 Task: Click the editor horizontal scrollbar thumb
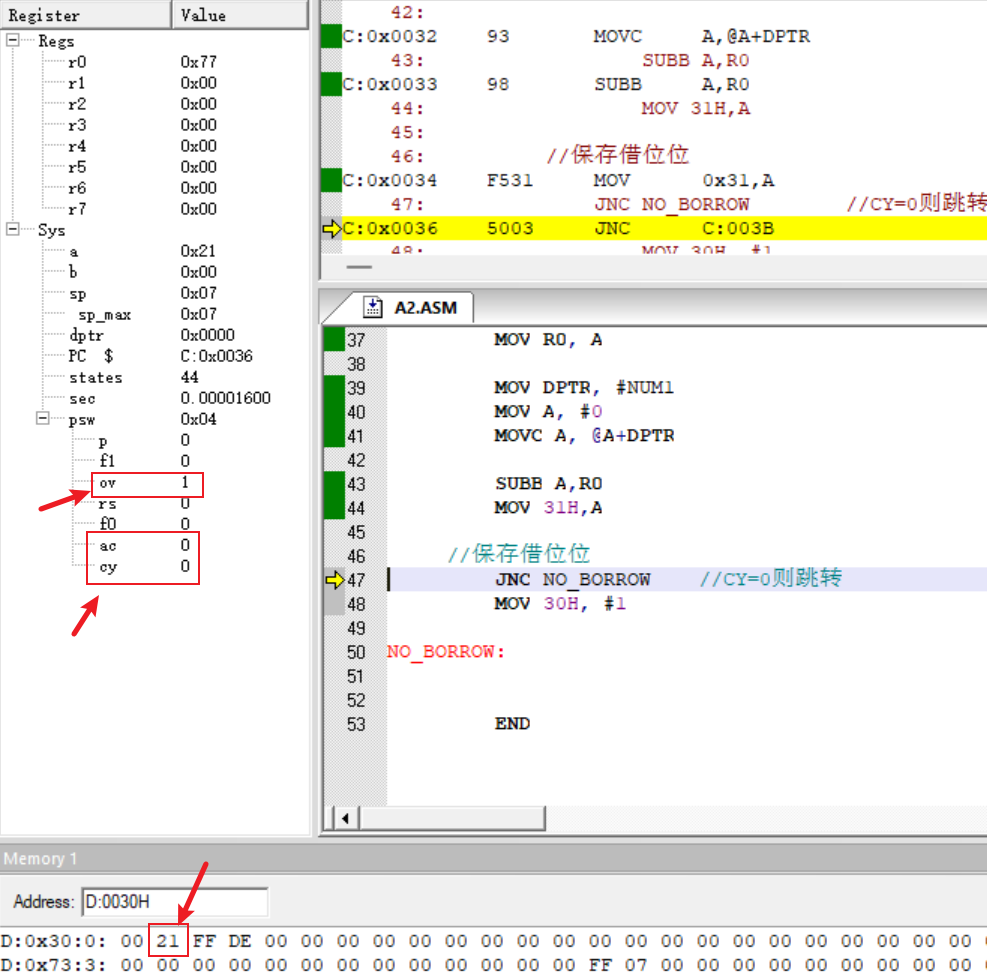(452, 818)
